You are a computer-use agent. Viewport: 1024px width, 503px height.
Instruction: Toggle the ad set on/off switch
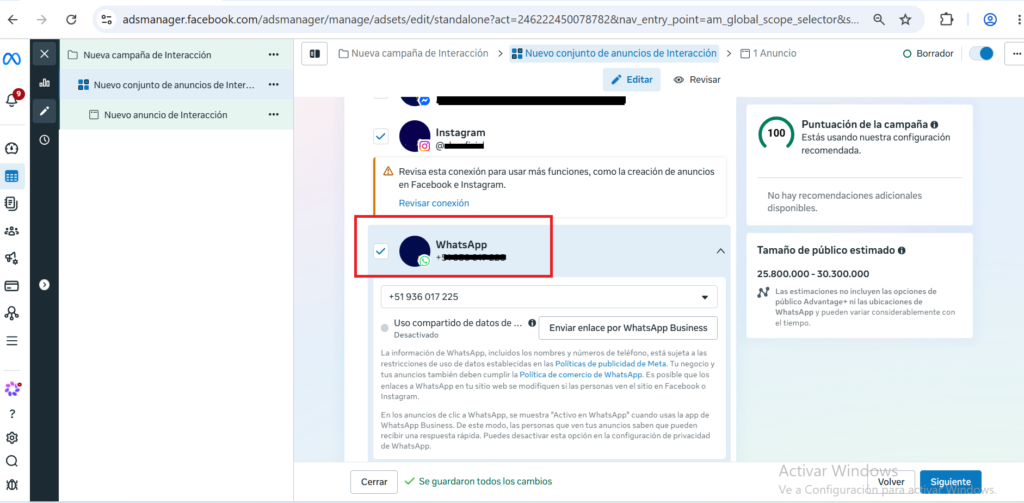click(981, 54)
